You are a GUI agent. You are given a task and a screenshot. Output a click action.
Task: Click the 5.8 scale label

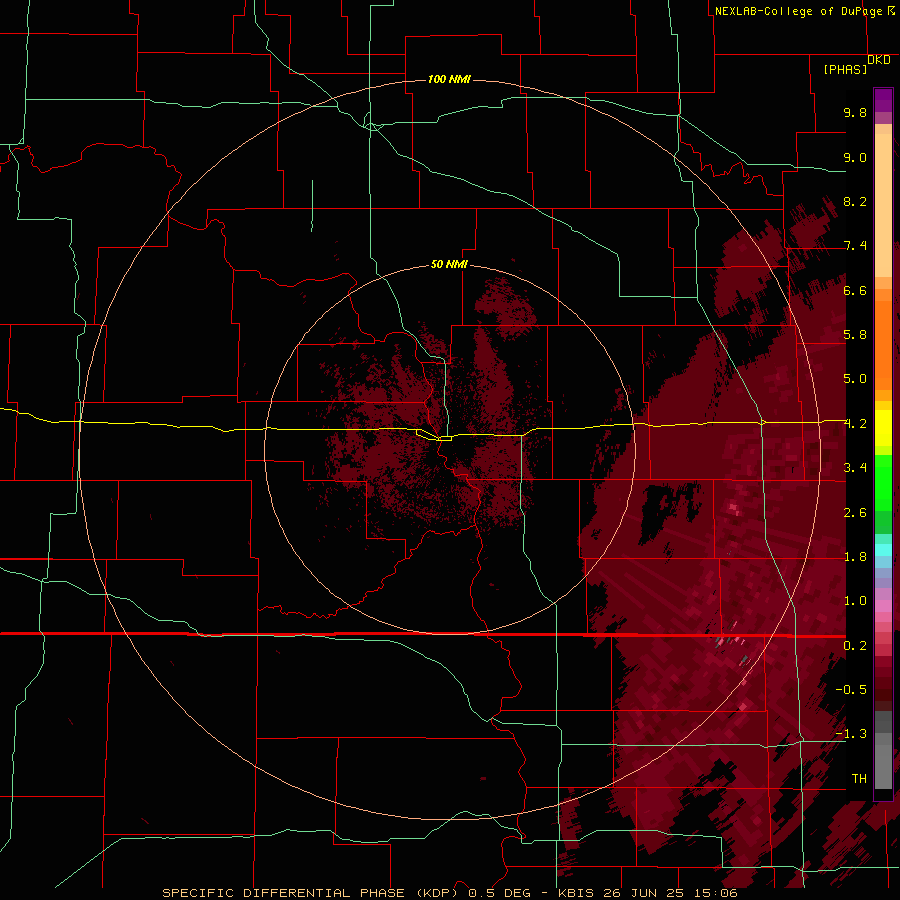coord(855,335)
